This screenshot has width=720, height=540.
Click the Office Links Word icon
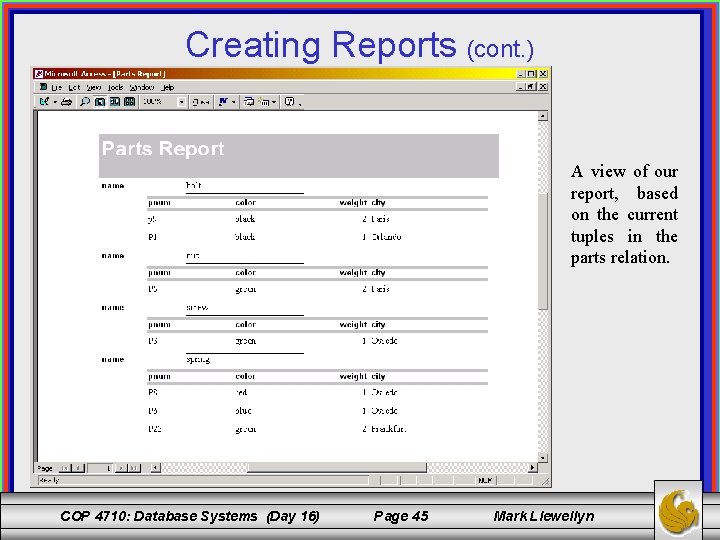coord(223,101)
